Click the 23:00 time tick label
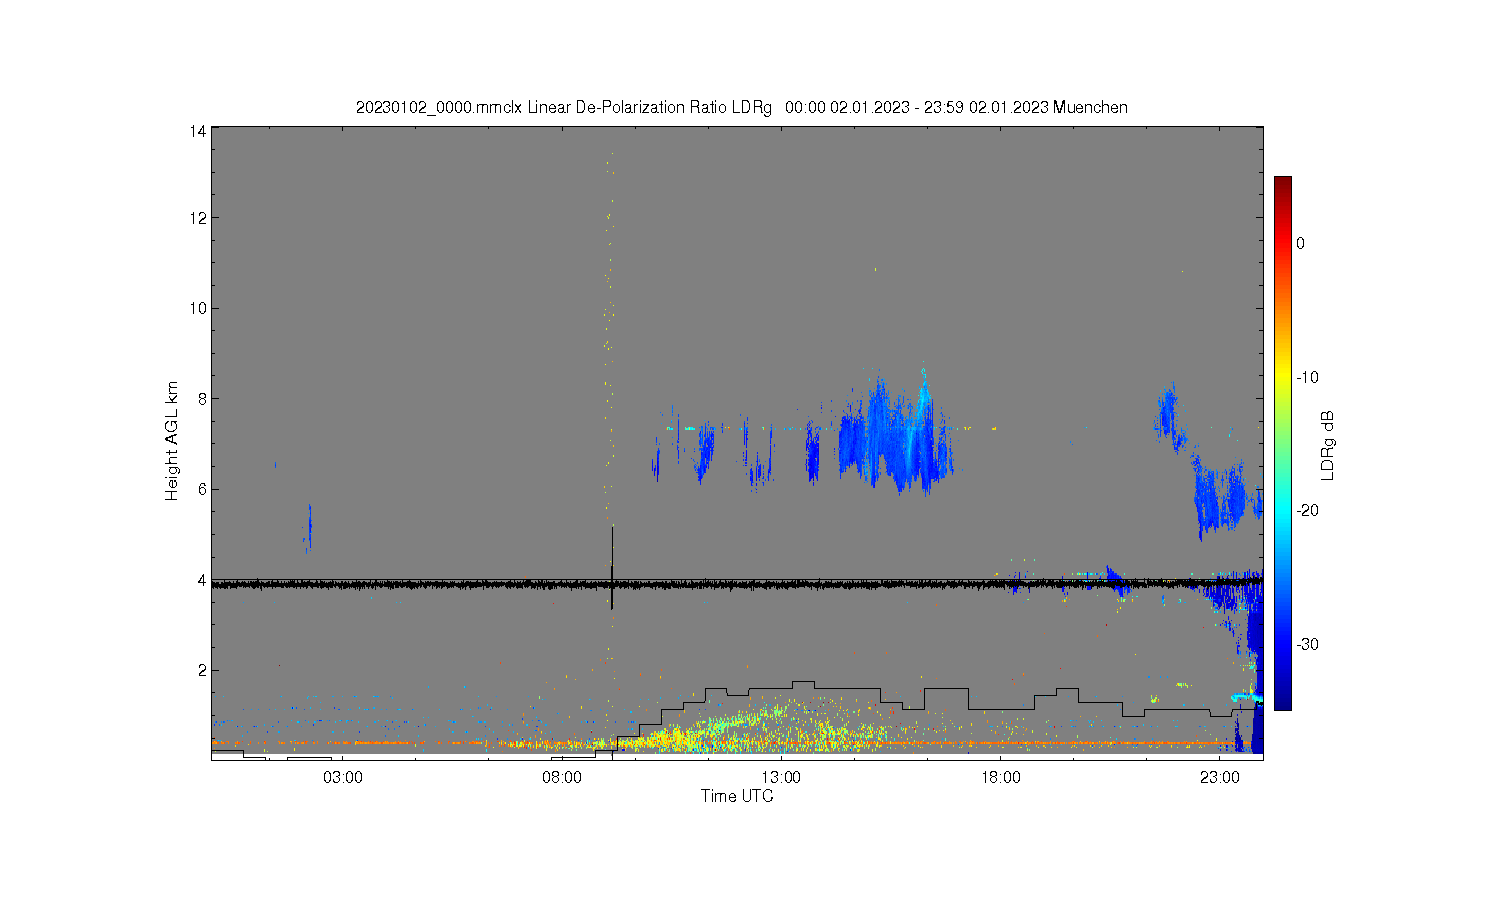1500x900 pixels. 1219,777
